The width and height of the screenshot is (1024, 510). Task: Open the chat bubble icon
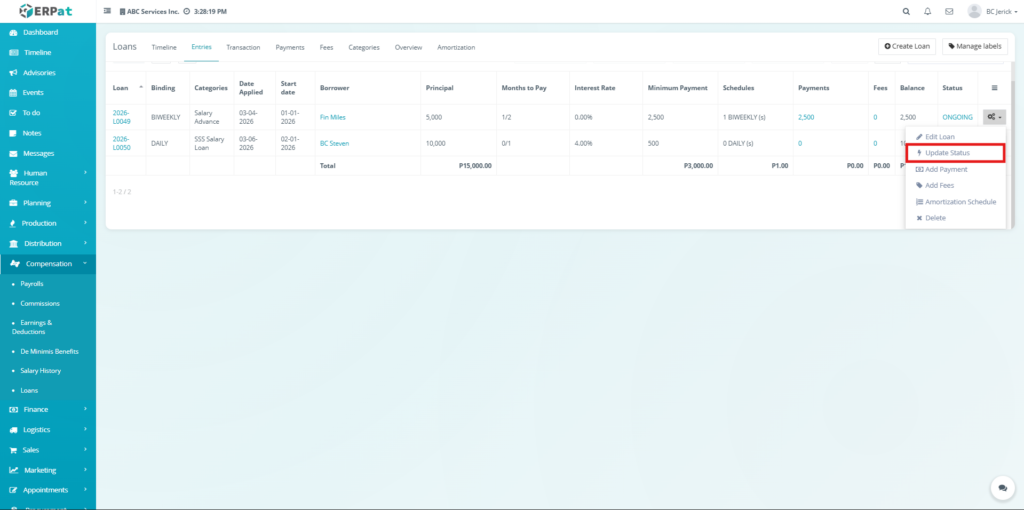pos(1002,487)
